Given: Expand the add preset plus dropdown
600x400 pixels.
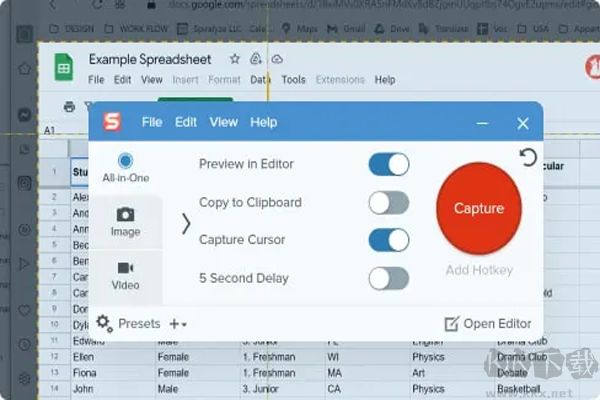Looking at the screenshot, I should (178, 324).
